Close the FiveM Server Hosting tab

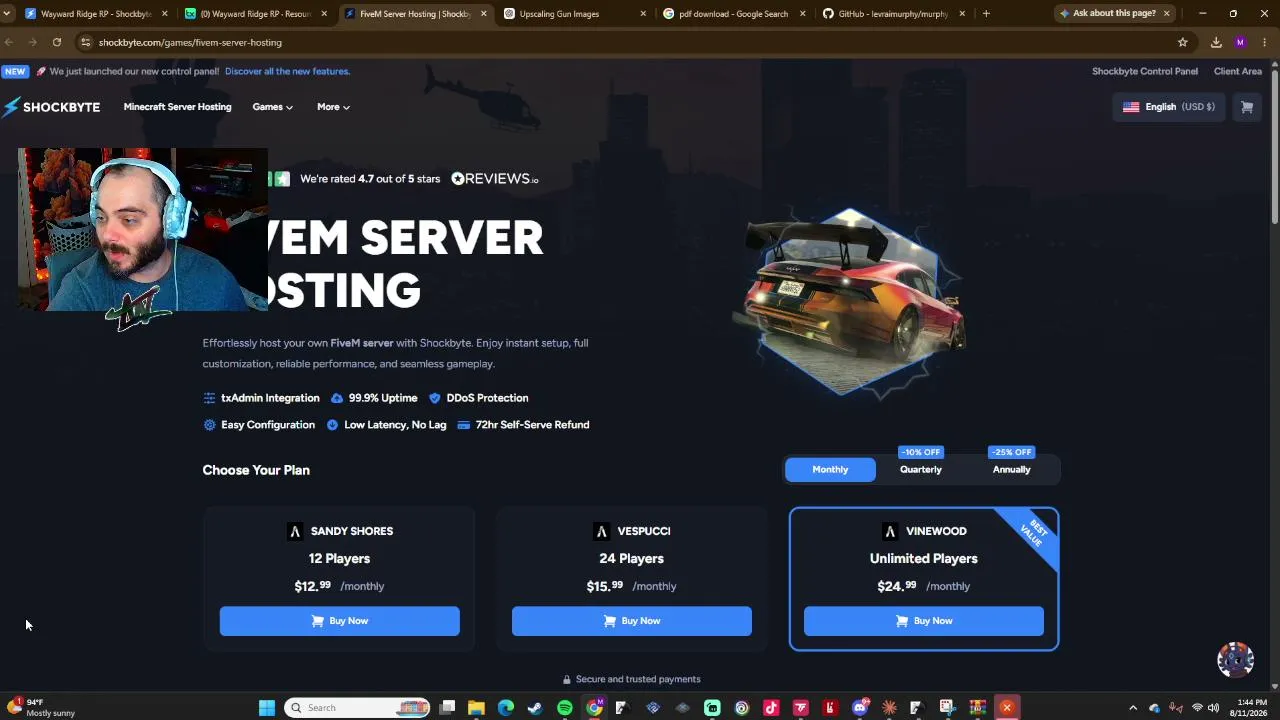coord(484,14)
